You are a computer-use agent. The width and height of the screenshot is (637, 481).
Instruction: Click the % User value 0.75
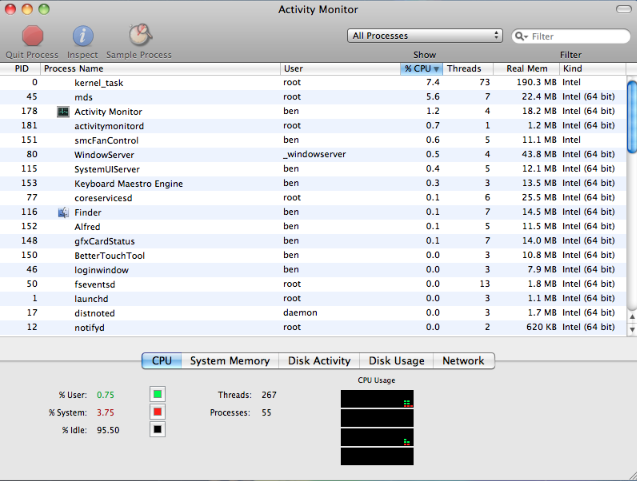point(105,395)
